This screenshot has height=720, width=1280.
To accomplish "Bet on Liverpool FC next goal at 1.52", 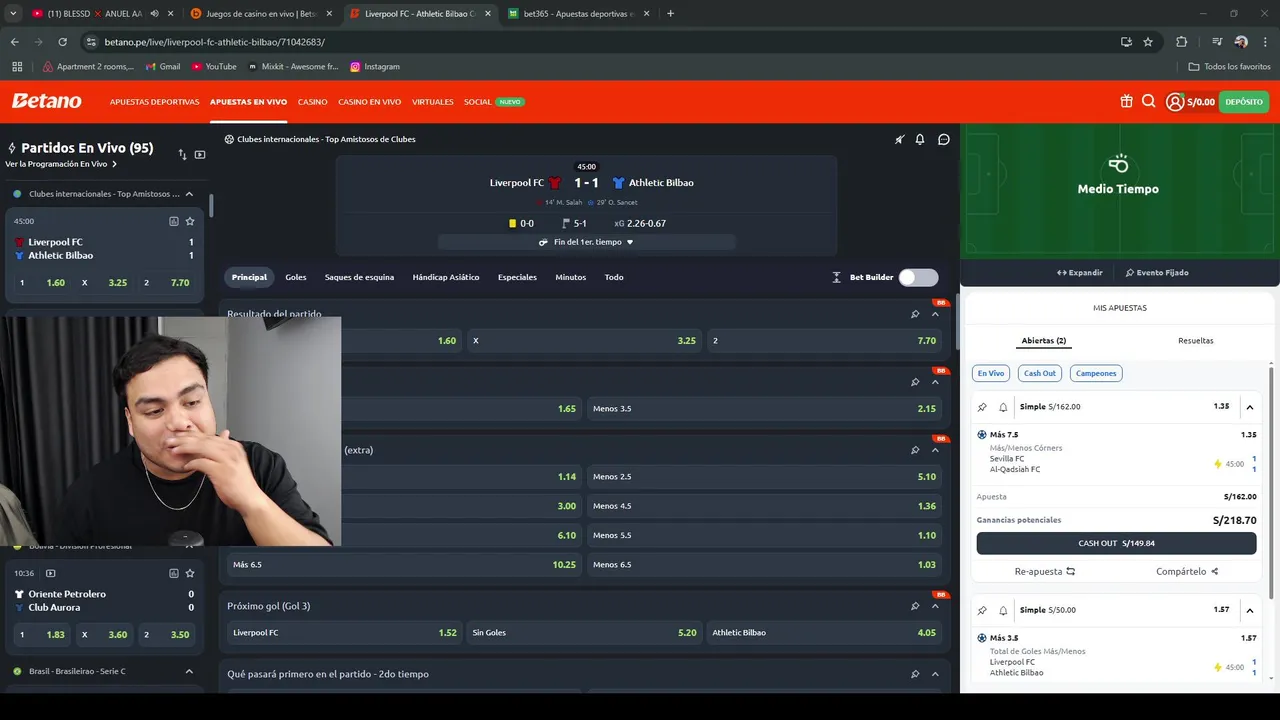I will click(x=344, y=633).
